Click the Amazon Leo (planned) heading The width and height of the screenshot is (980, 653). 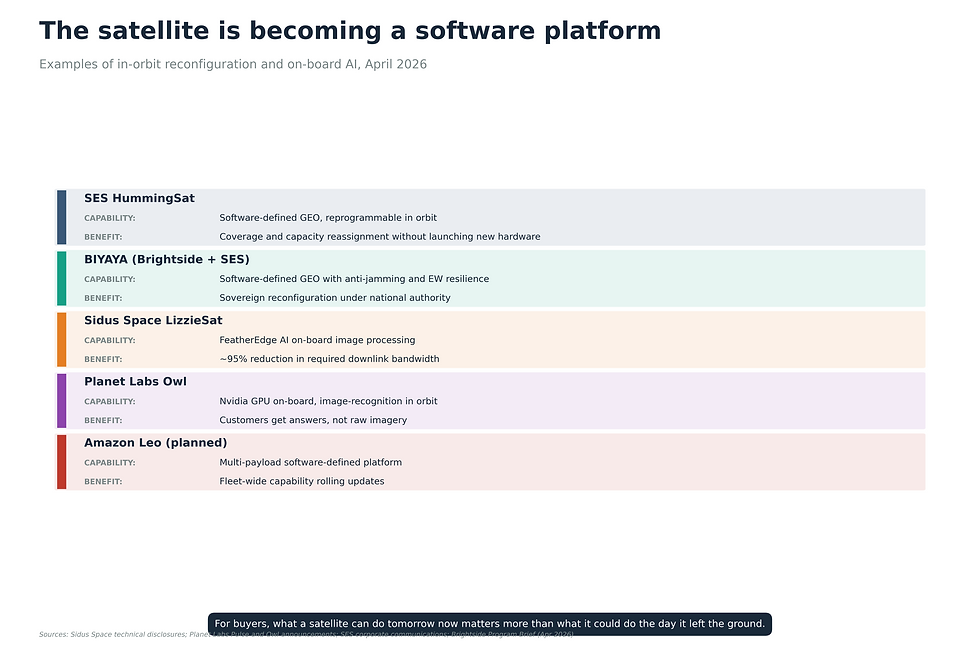(x=156, y=443)
